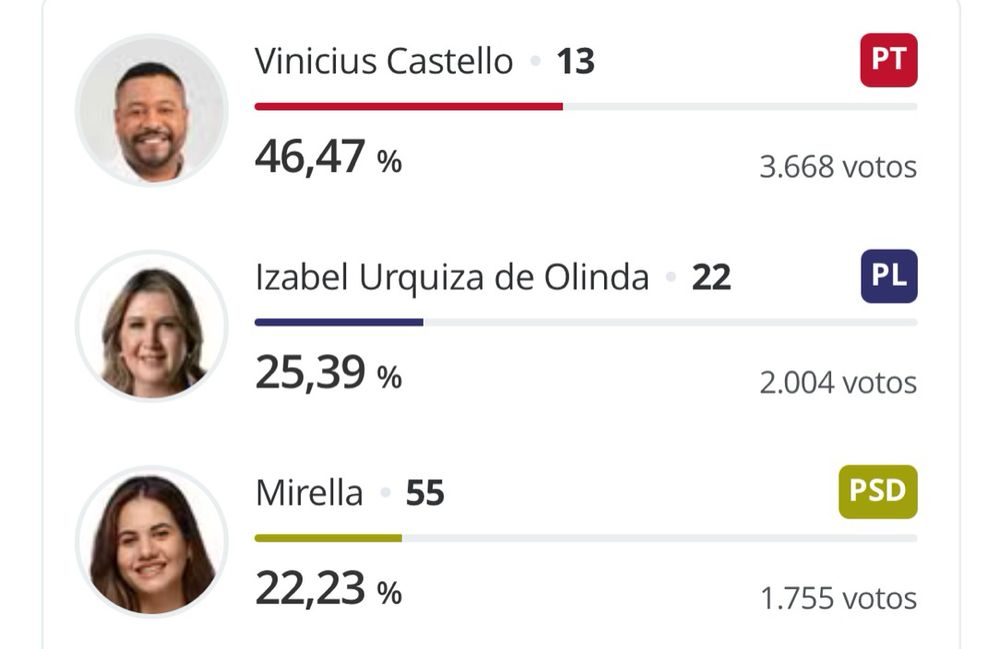This screenshot has height=649, width=1000.
Task: Select the Vinicius Castello name link
Action: pos(384,62)
